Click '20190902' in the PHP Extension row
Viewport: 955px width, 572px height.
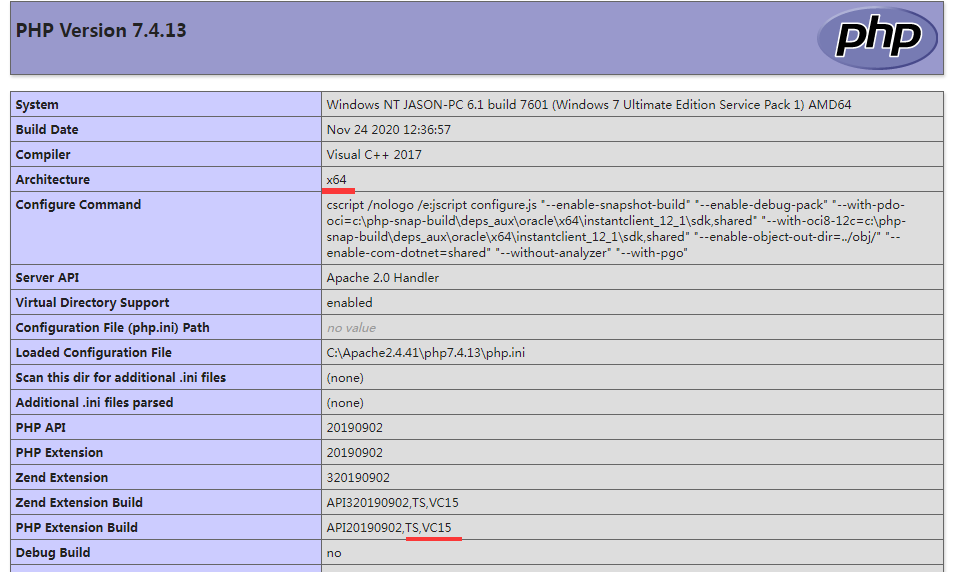point(354,453)
